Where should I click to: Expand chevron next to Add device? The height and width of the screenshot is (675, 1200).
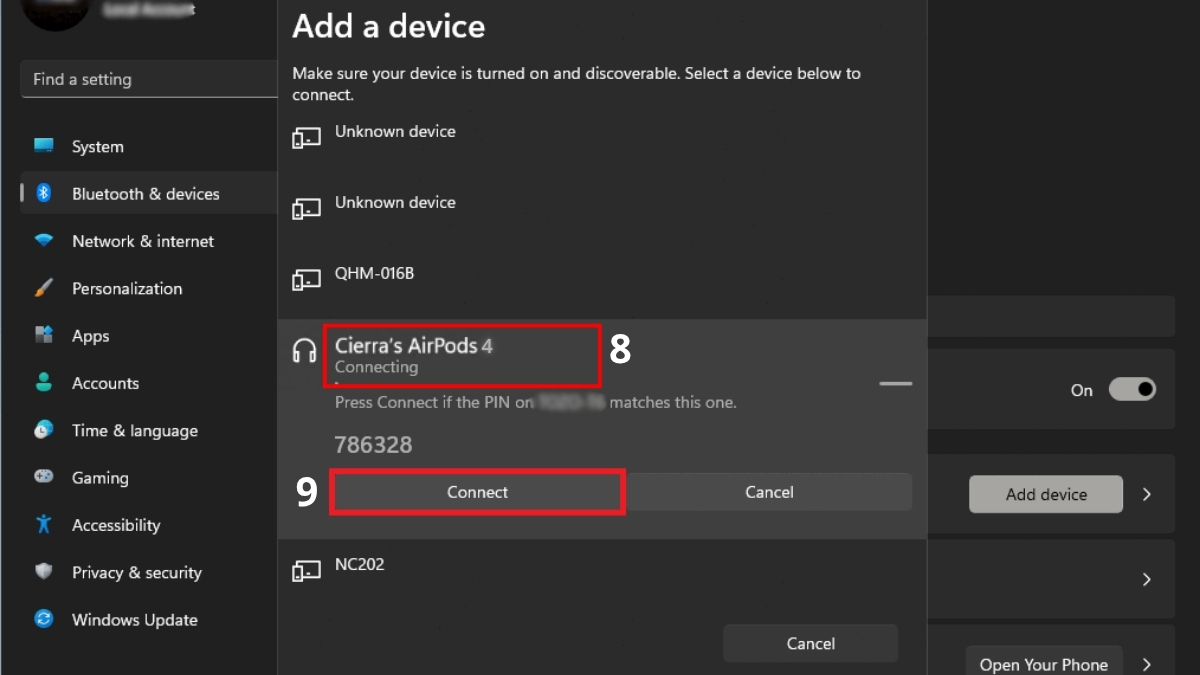pos(1147,494)
